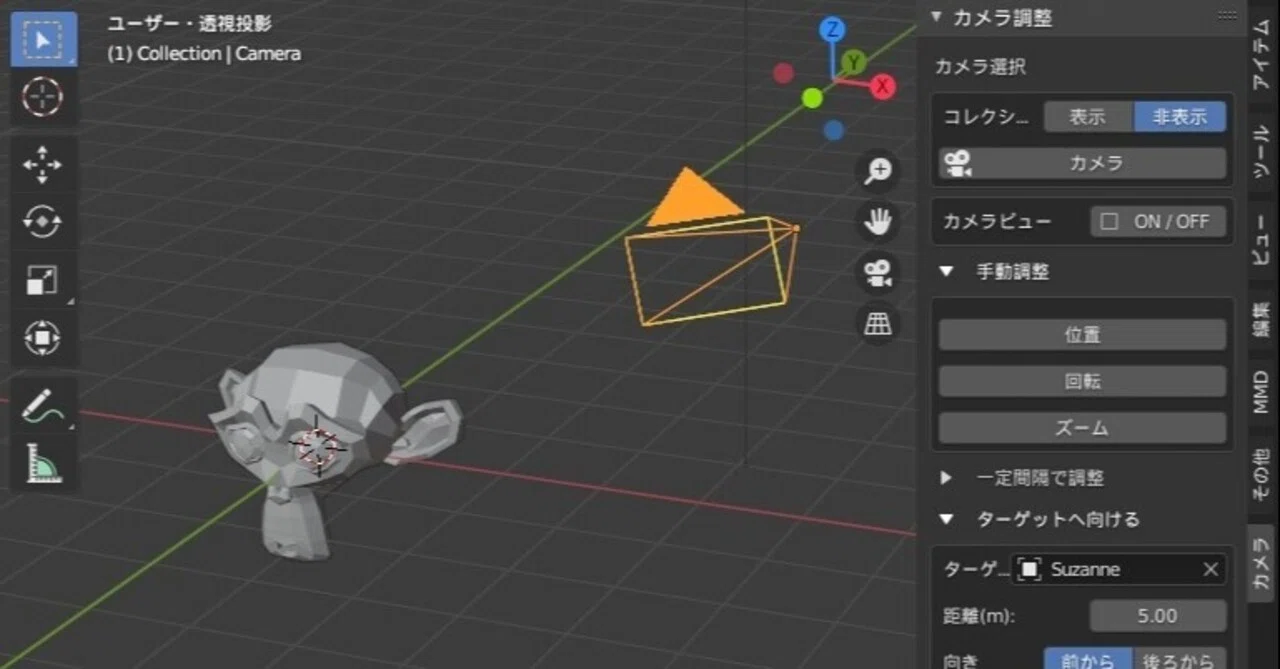
Task: Click the negative X axis gizmo dot
Action: click(x=784, y=73)
